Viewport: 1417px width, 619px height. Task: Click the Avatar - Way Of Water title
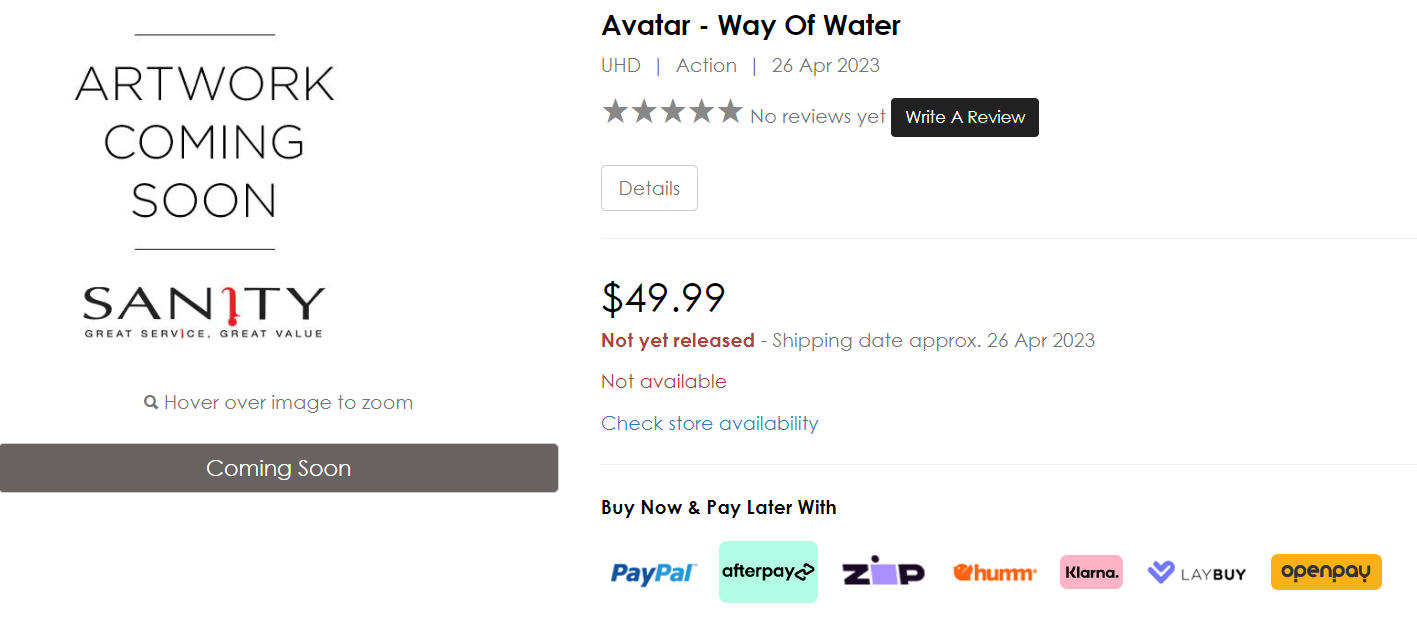pos(750,25)
